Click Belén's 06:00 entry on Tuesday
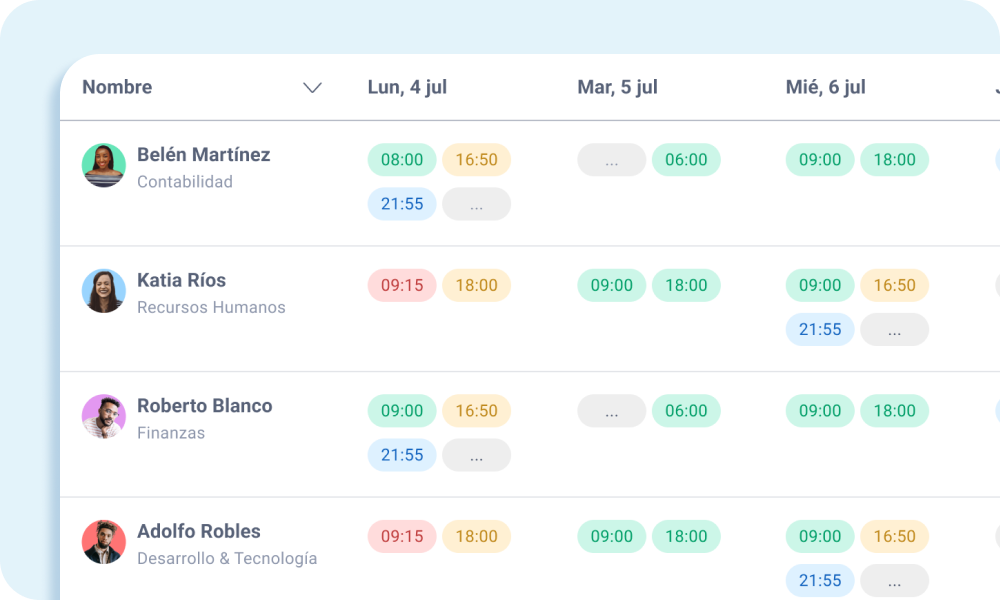The width and height of the screenshot is (1000, 600). pyautogui.click(x=687, y=159)
